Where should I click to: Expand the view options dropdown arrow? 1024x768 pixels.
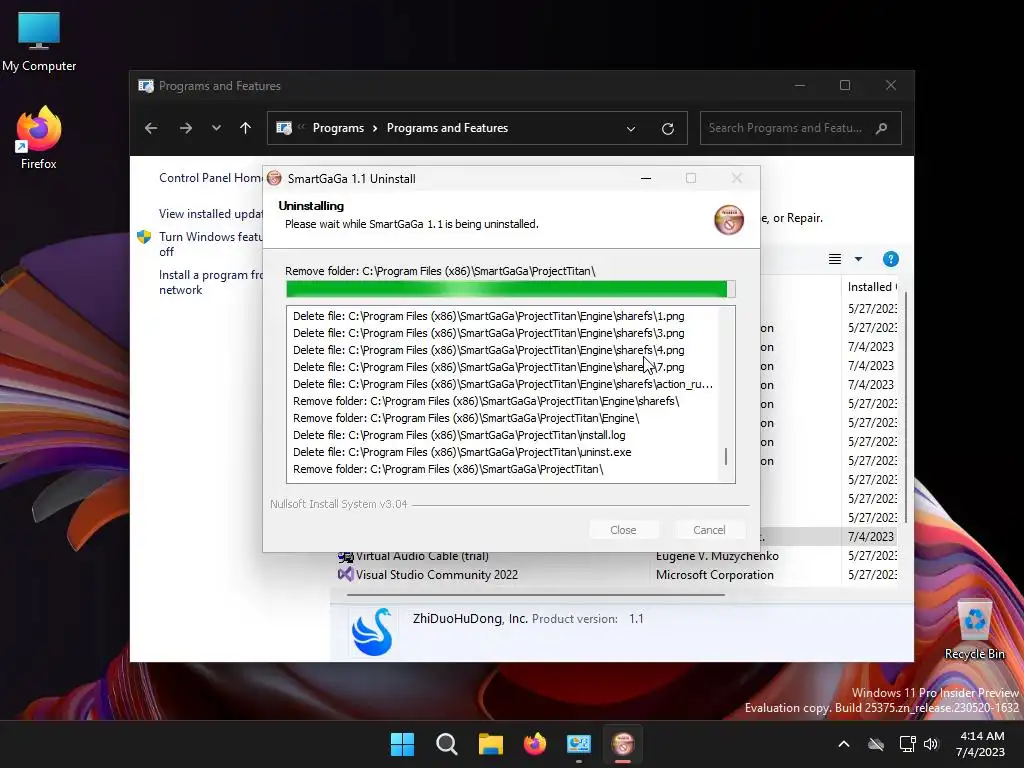858,259
